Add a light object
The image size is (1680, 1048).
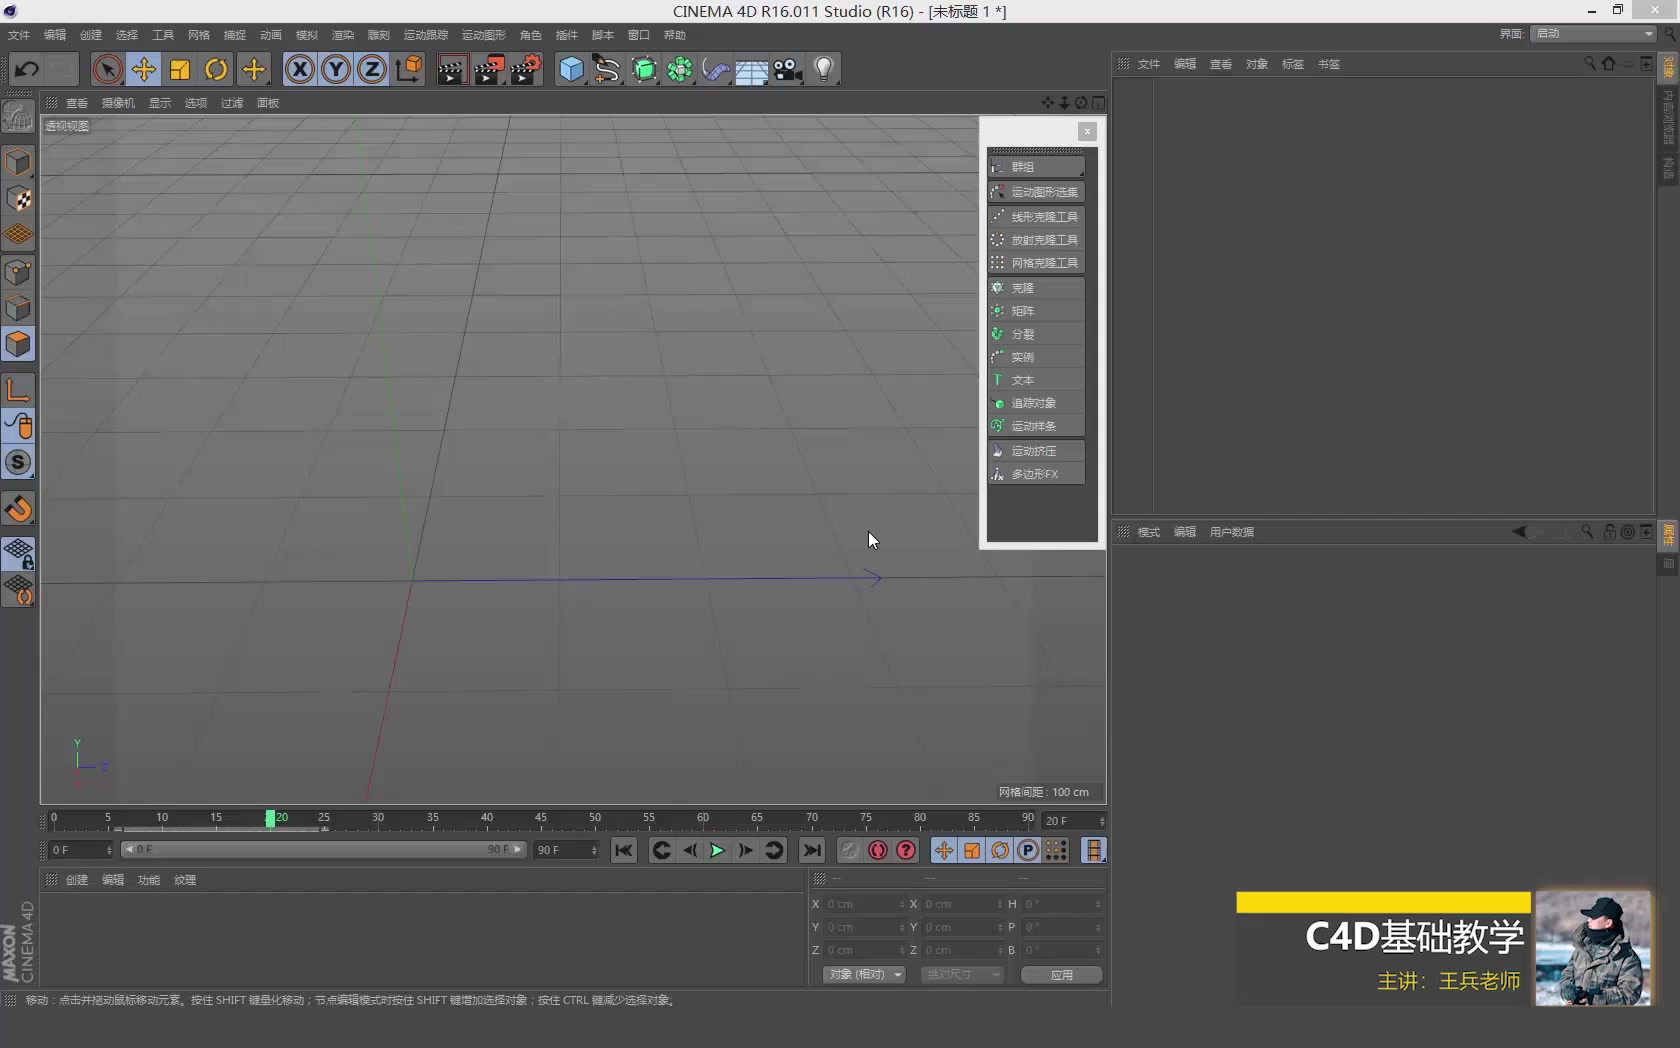(x=824, y=69)
